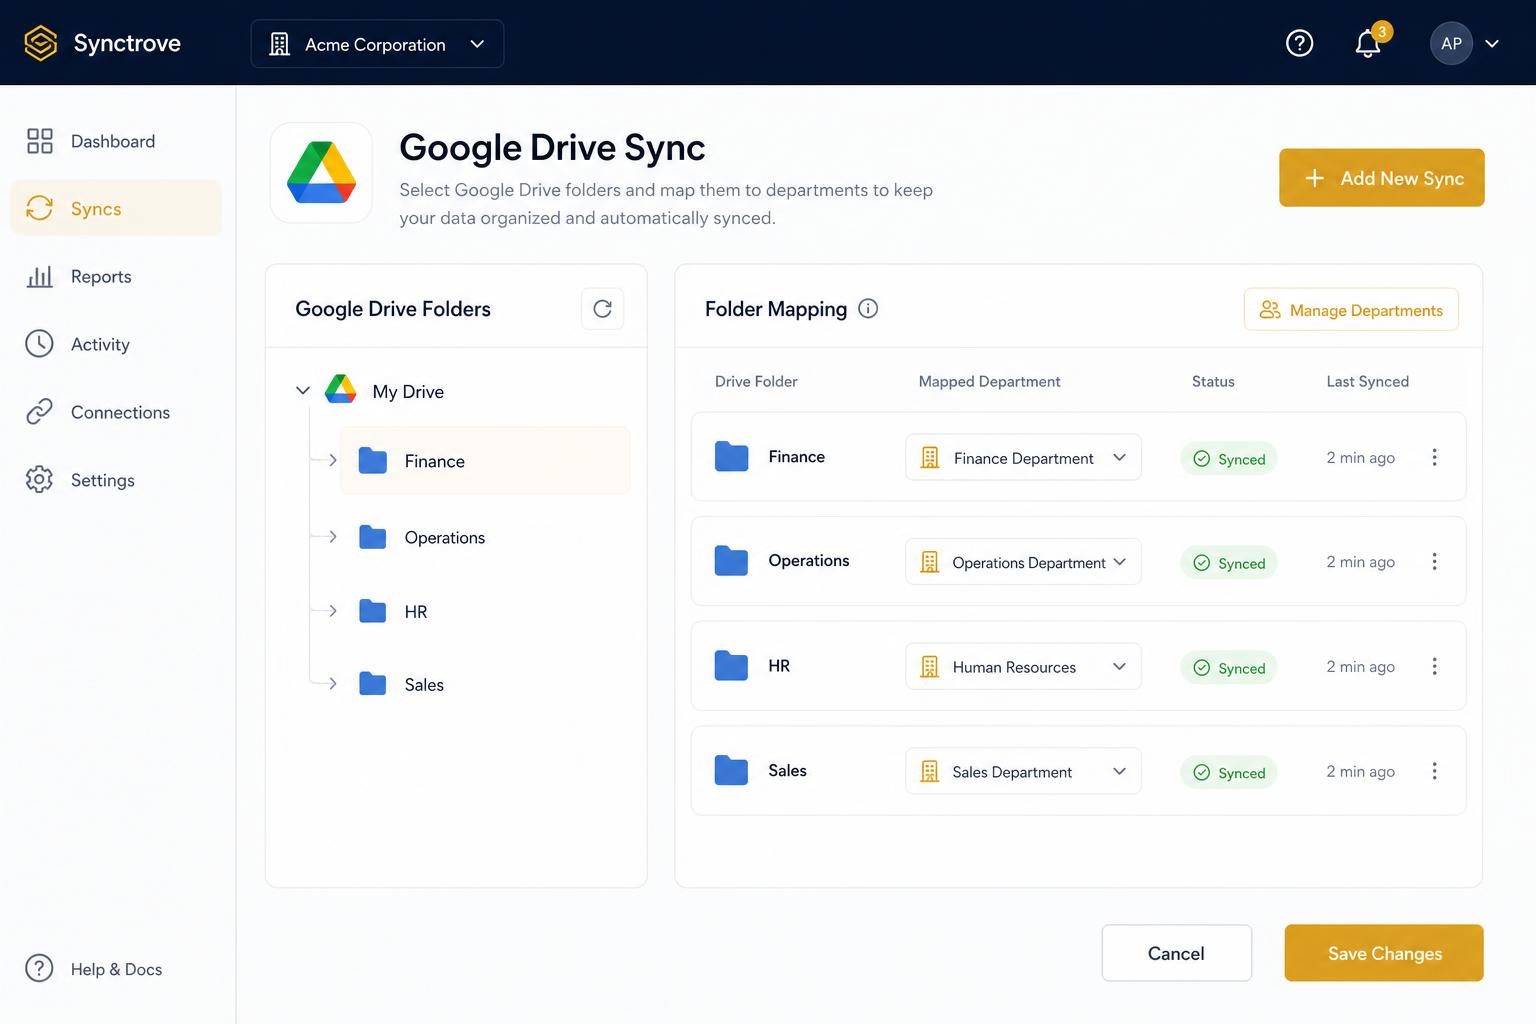The image size is (1536, 1024).
Task: Open Activity from the sidebar
Action: 116,344
